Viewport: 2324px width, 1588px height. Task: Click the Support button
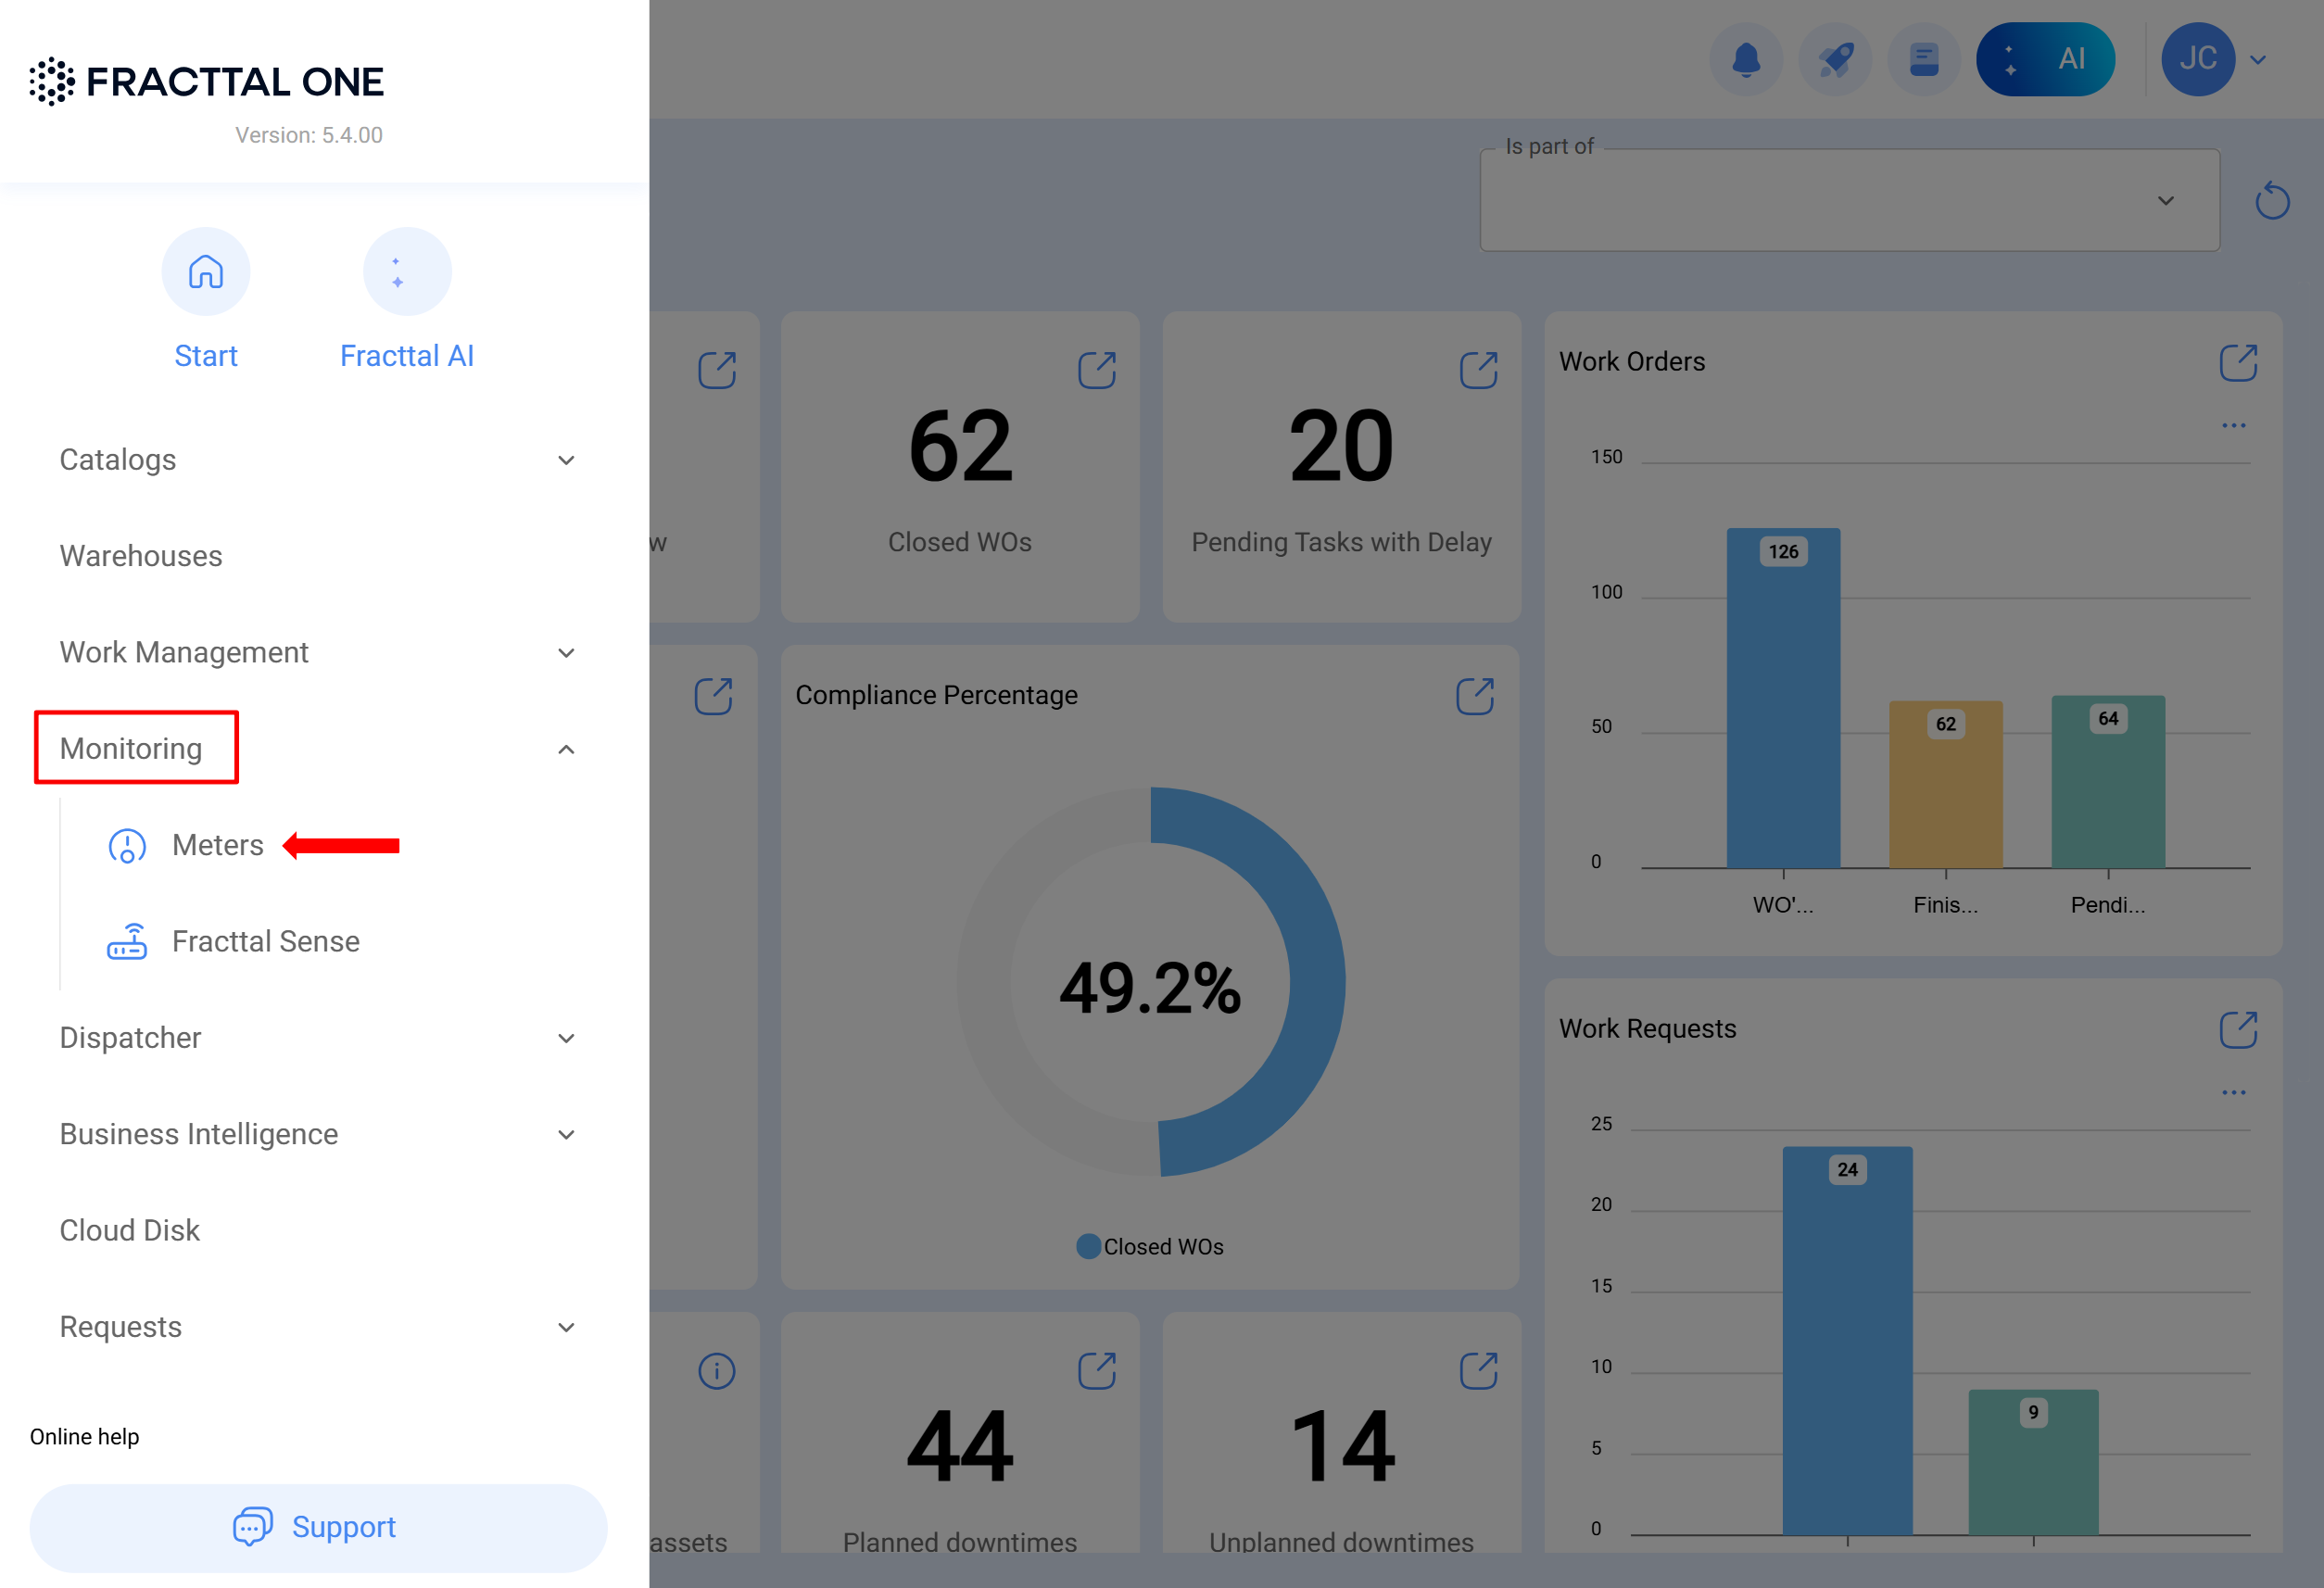coord(318,1526)
